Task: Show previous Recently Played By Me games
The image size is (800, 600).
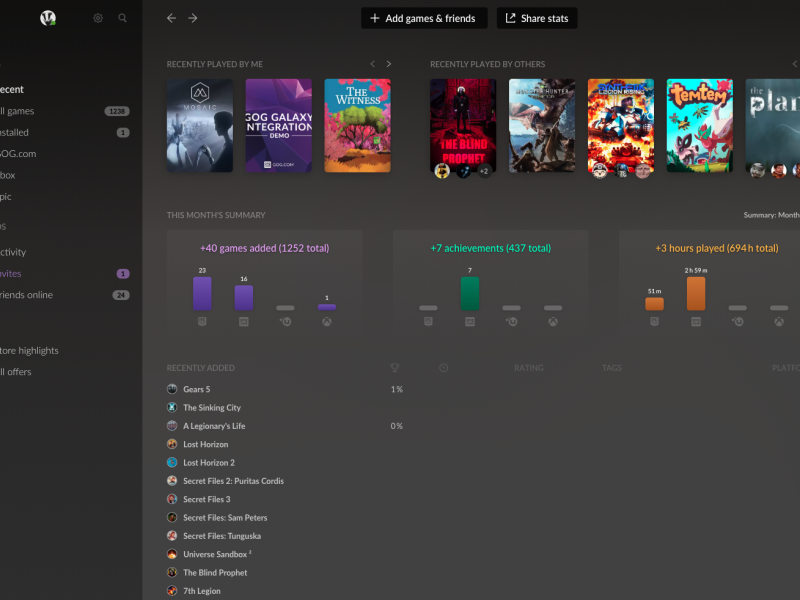Action: coord(372,64)
